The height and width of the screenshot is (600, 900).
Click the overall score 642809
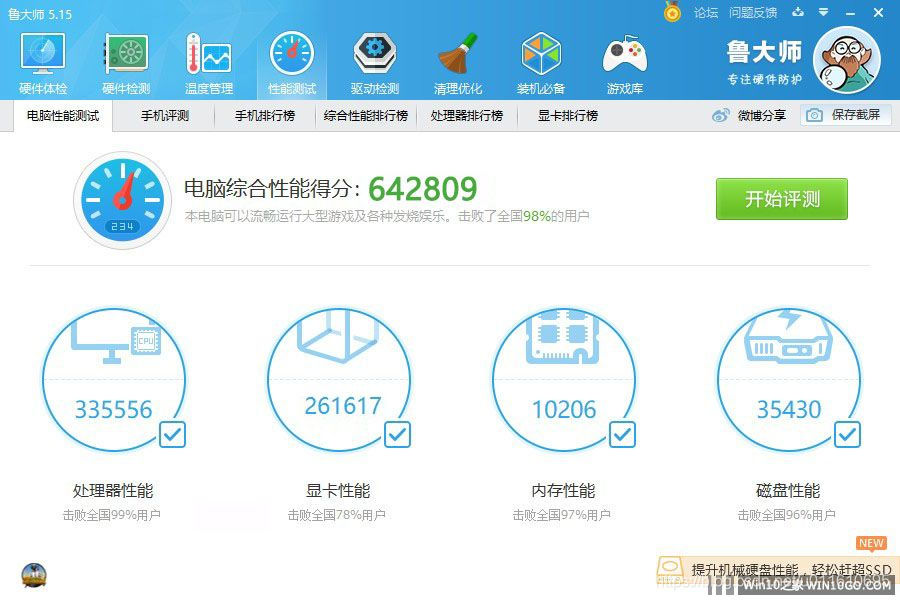(x=422, y=189)
